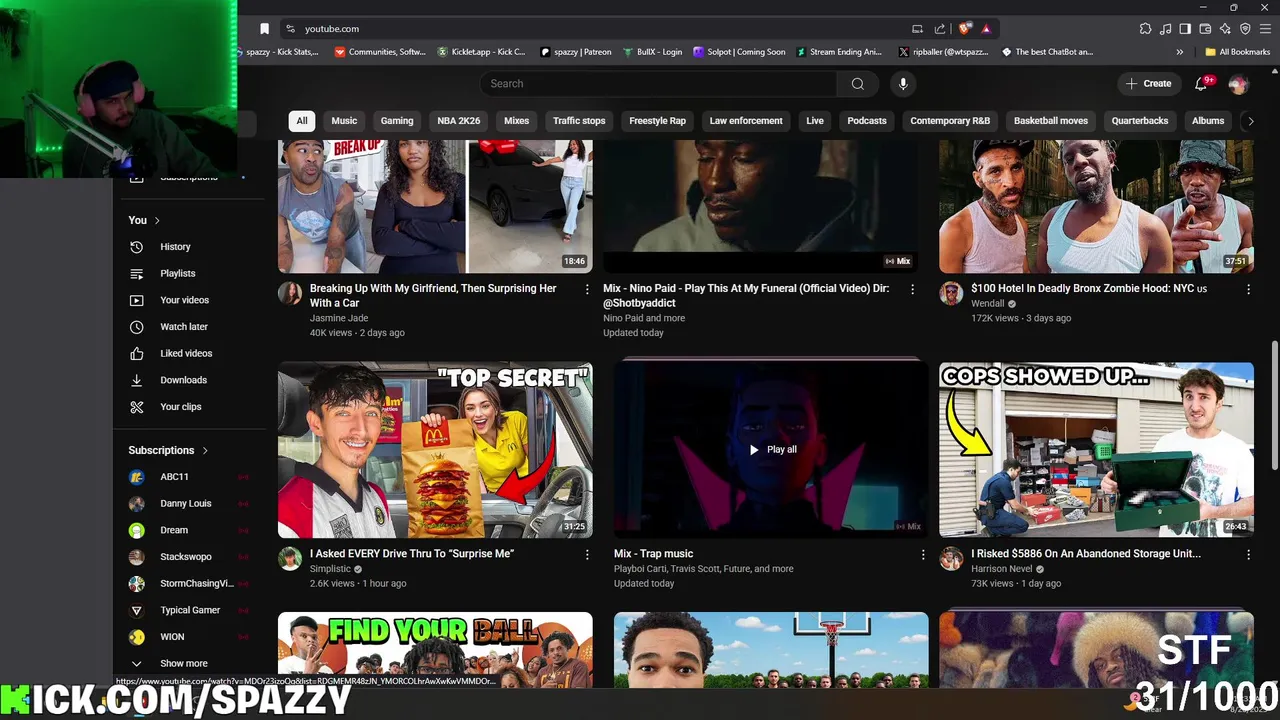Open Watch later in the sidebar
The width and height of the screenshot is (1280, 720).
click(x=185, y=327)
